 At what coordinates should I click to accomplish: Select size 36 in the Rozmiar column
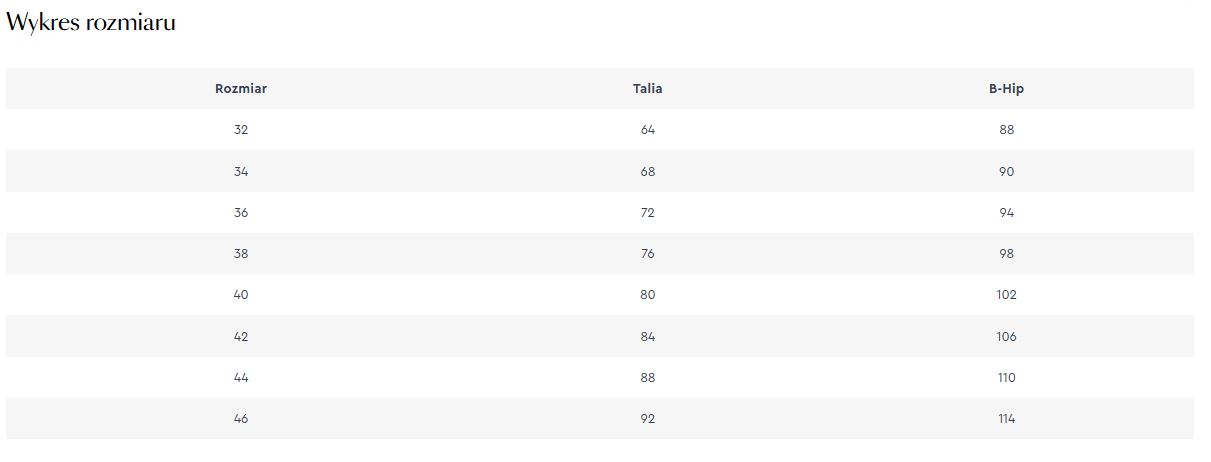[x=241, y=213]
